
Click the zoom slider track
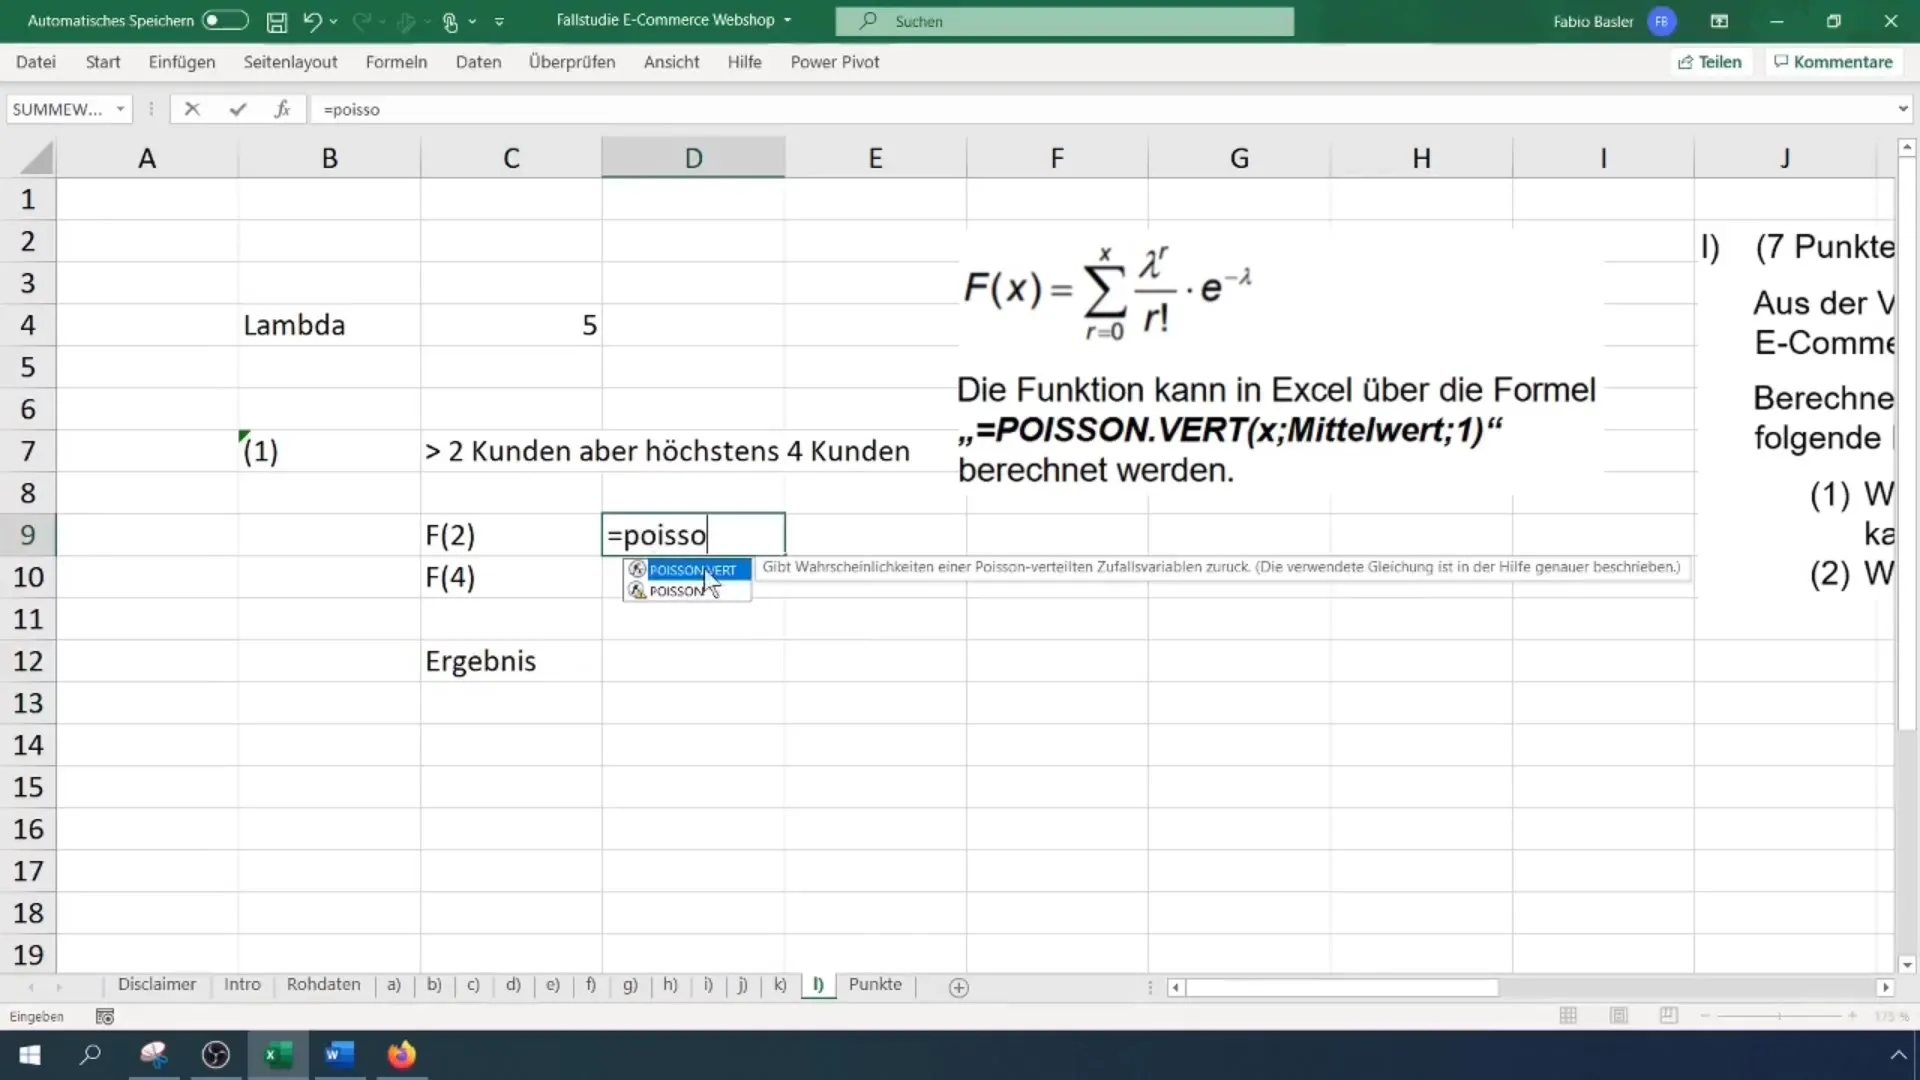click(x=1778, y=1016)
